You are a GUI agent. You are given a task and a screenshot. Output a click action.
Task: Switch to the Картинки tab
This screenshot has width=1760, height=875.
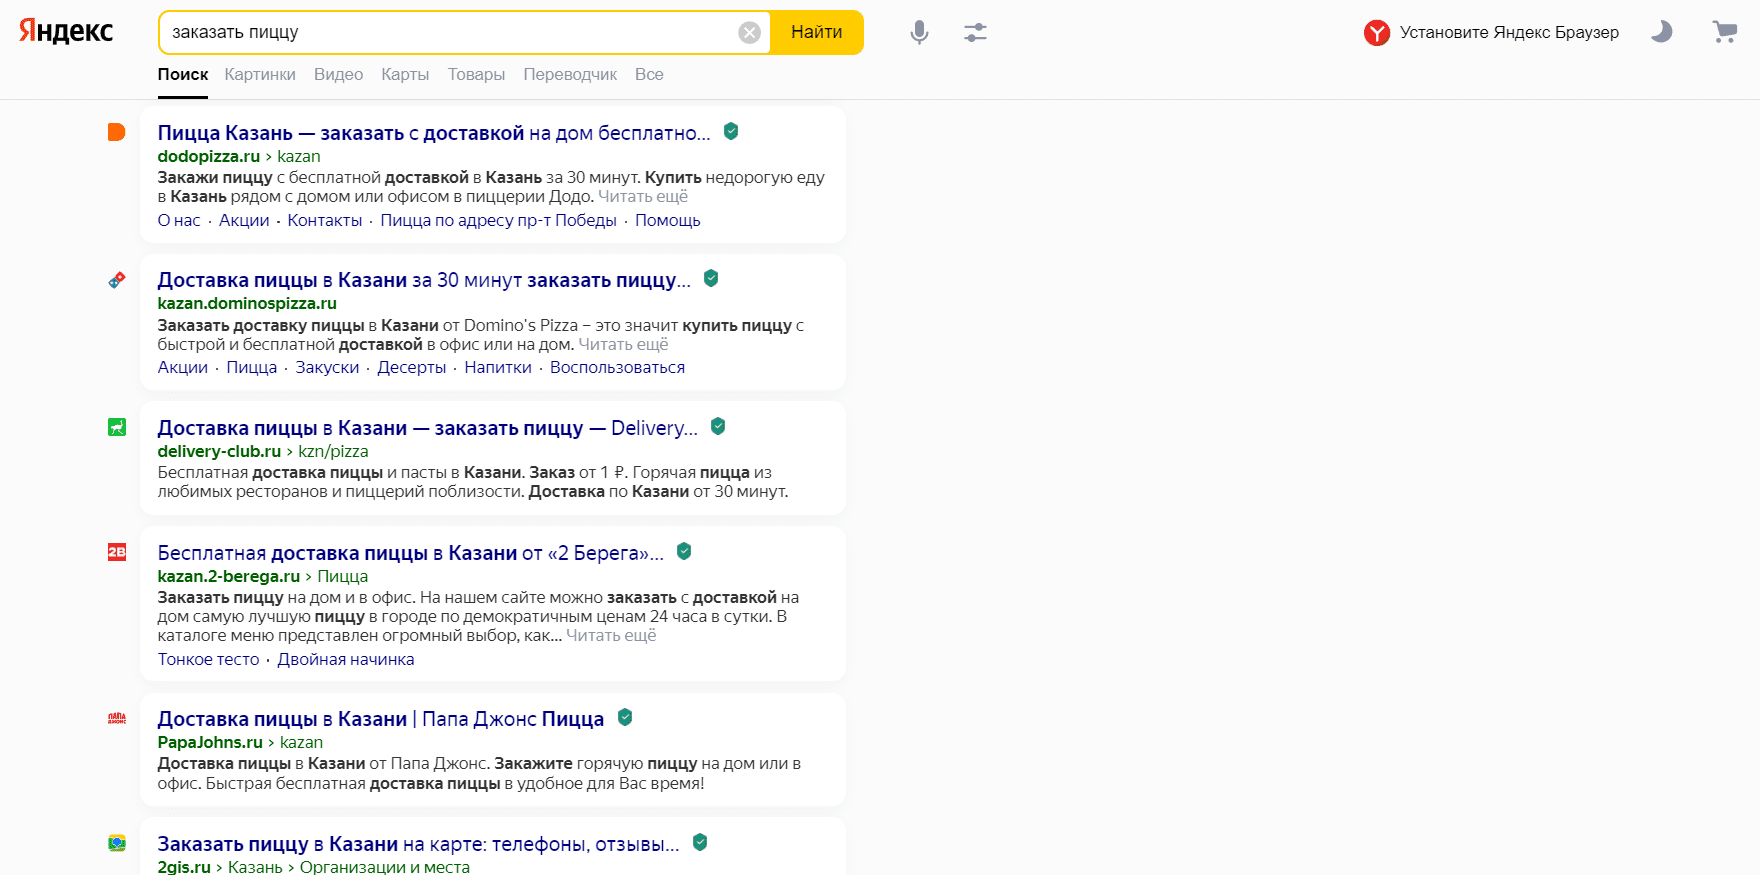(260, 74)
